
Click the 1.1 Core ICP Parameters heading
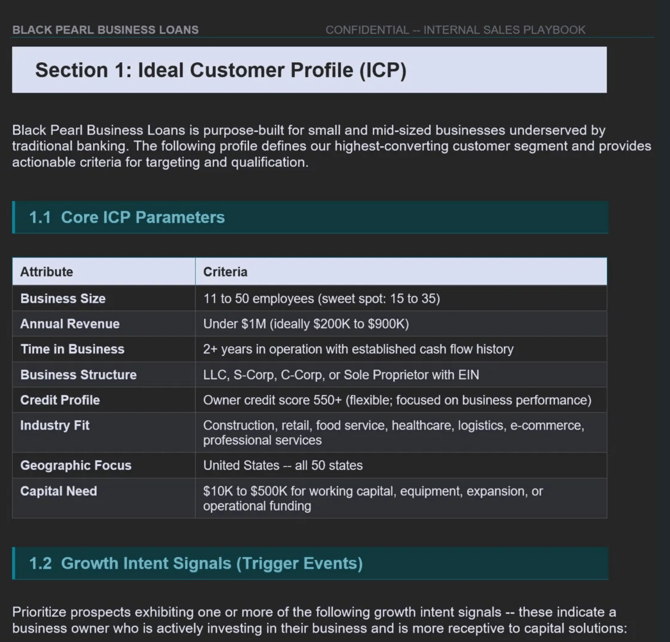pyautogui.click(x=127, y=217)
